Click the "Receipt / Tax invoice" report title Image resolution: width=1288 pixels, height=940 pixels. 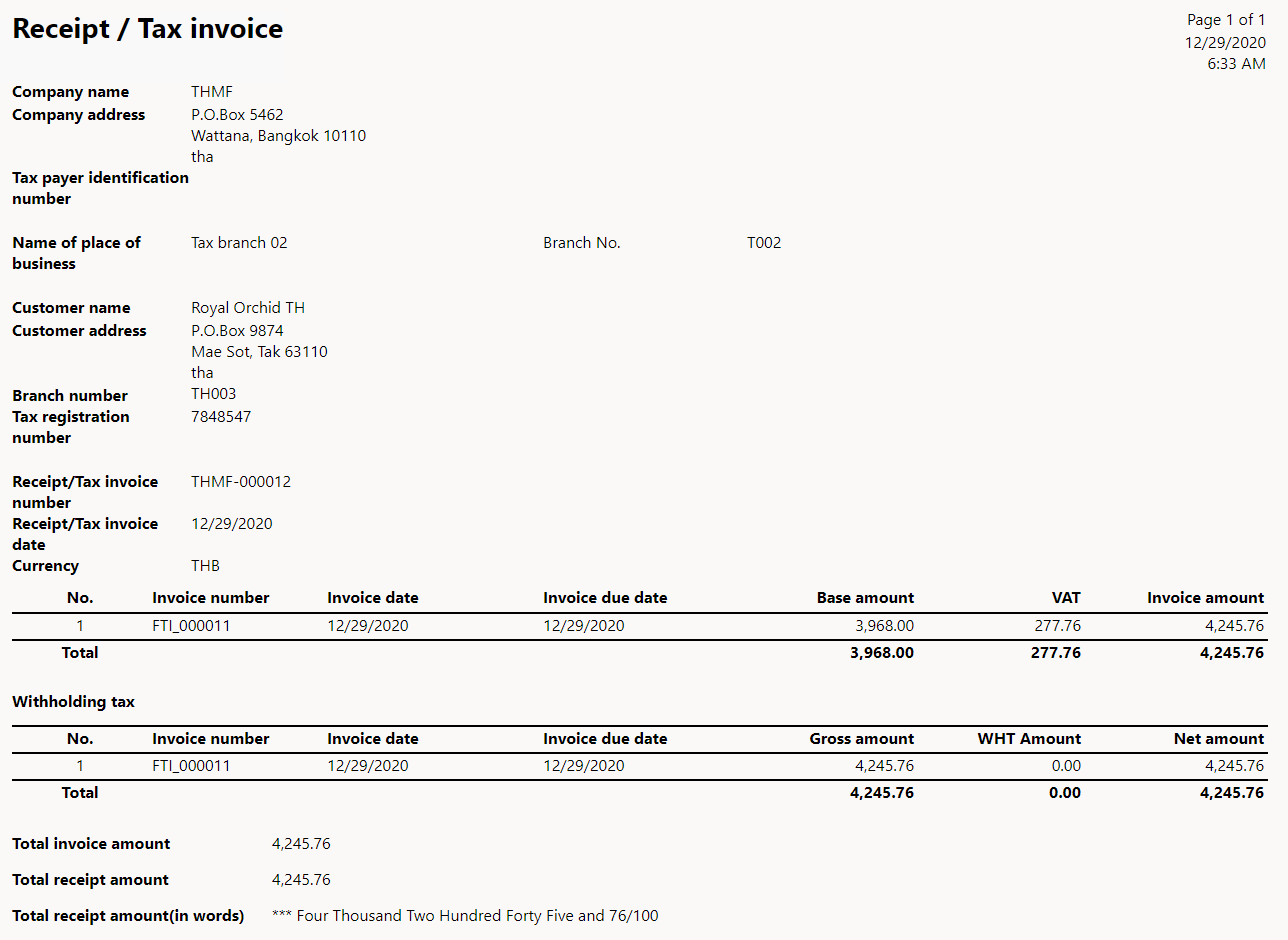[147, 28]
